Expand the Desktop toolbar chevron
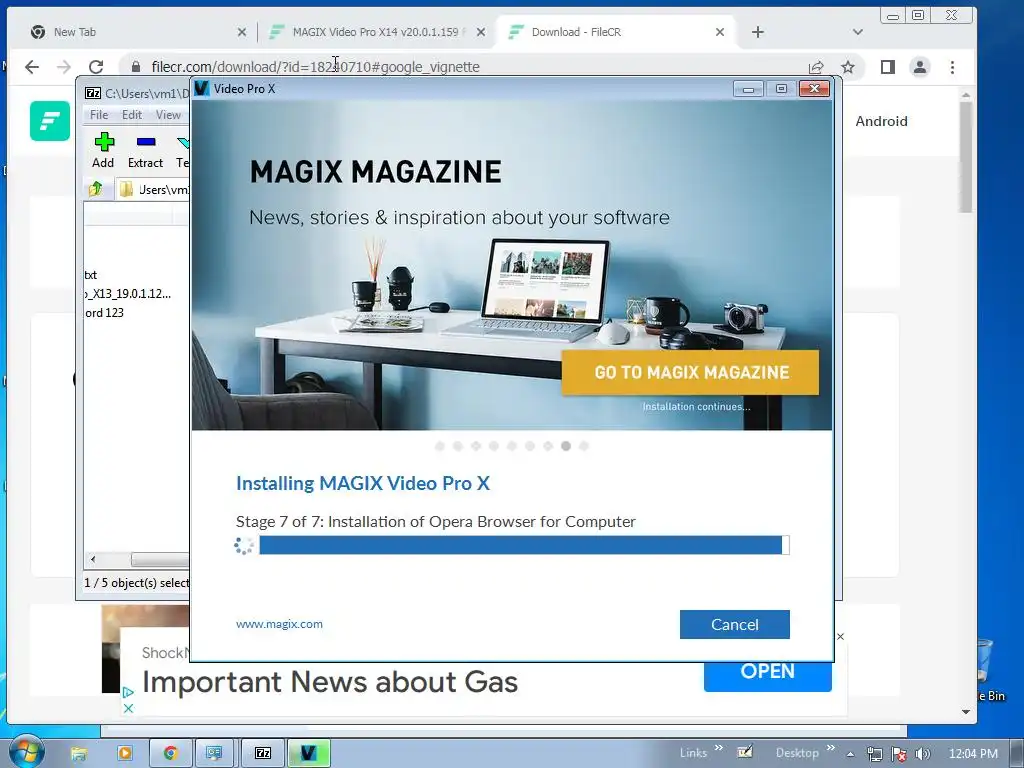The width and height of the screenshot is (1024, 768). coord(830,748)
